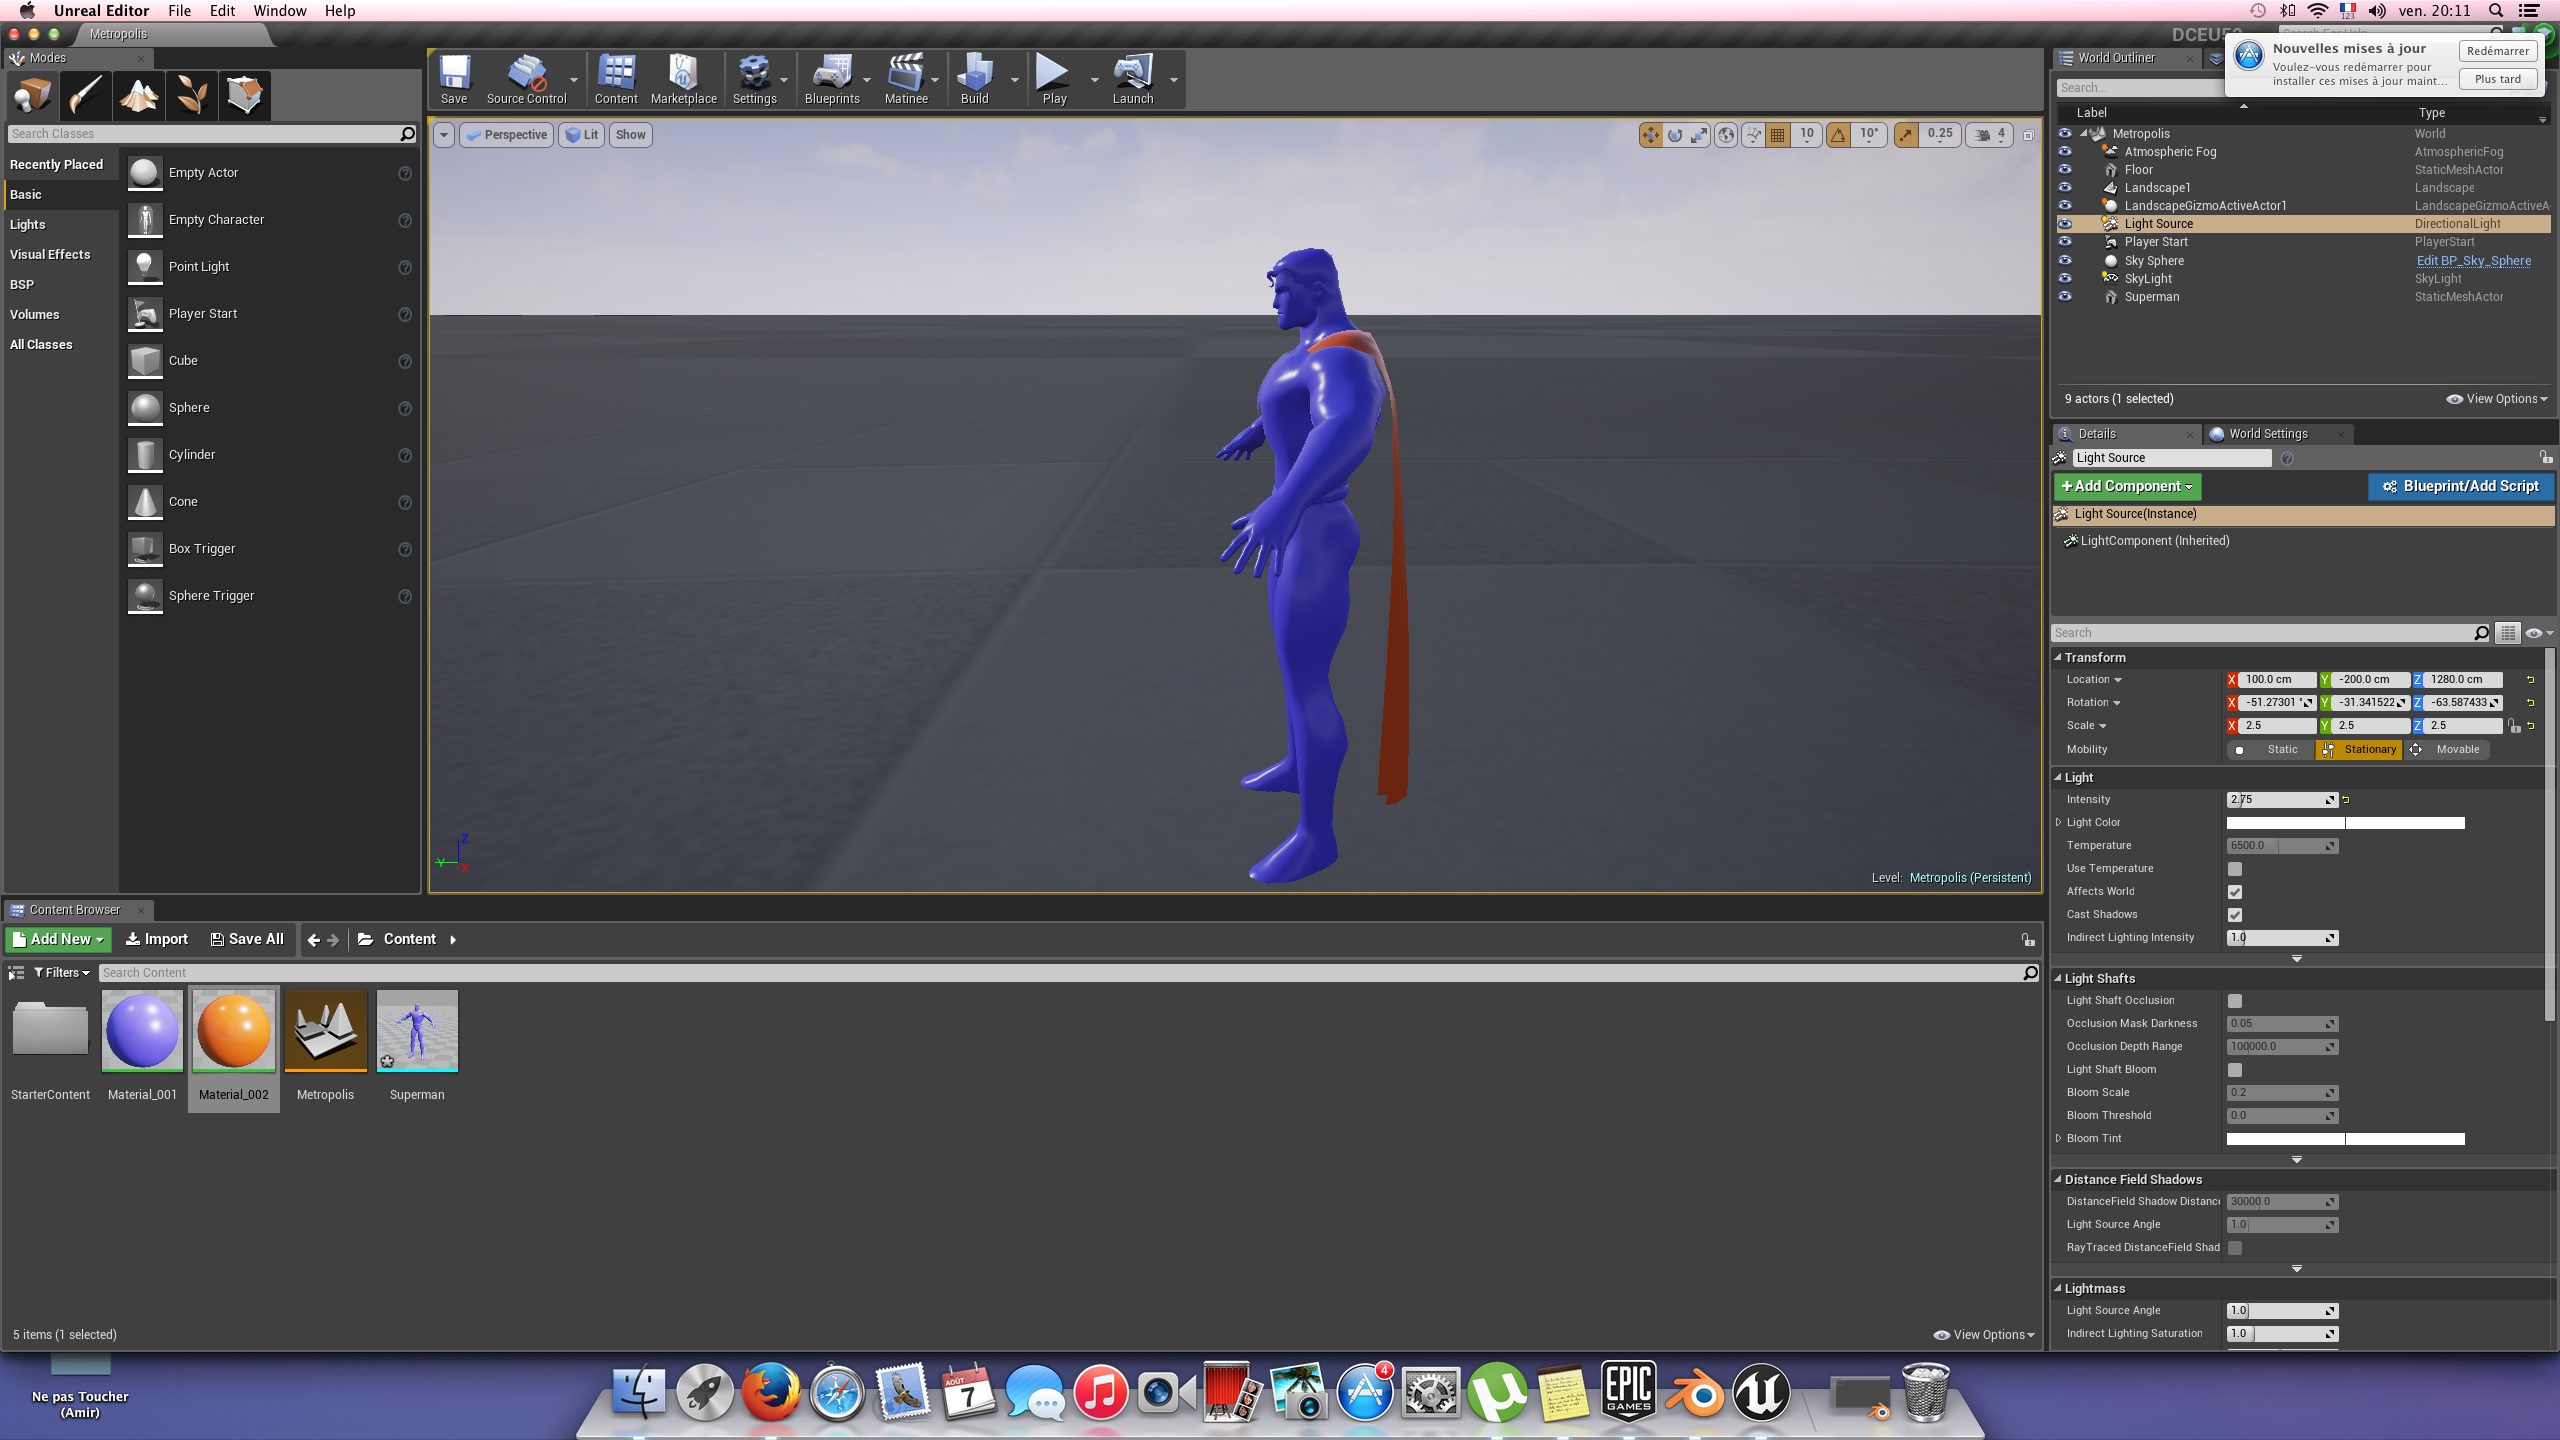Open the Matinee toolbar icon

click(906, 79)
